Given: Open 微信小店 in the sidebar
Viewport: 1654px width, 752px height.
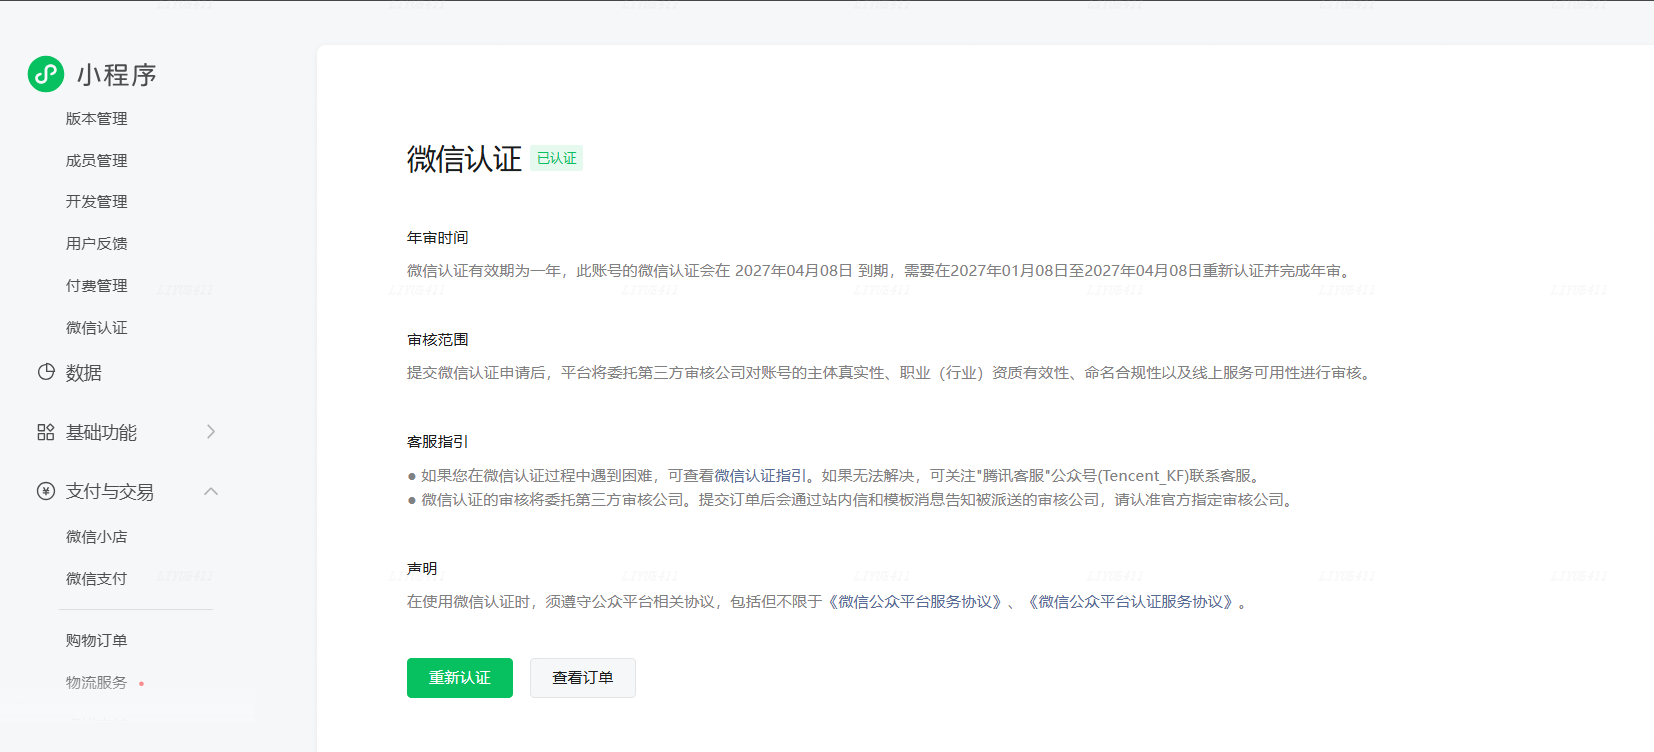Looking at the screenshot, I should [x=97, y=536].
